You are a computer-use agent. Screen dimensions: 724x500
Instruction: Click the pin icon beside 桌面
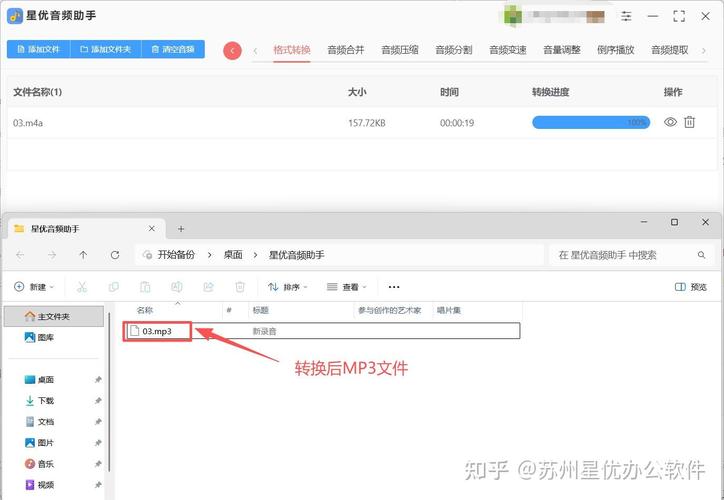tap(98, 380)
